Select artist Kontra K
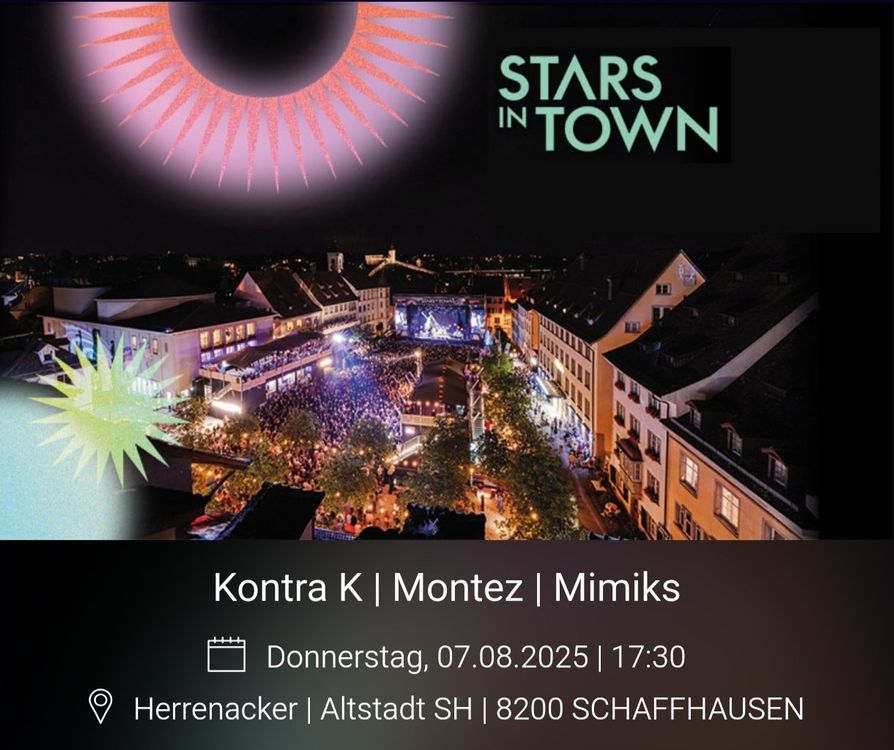Viewport: 894px width, 750px height. 288,587
